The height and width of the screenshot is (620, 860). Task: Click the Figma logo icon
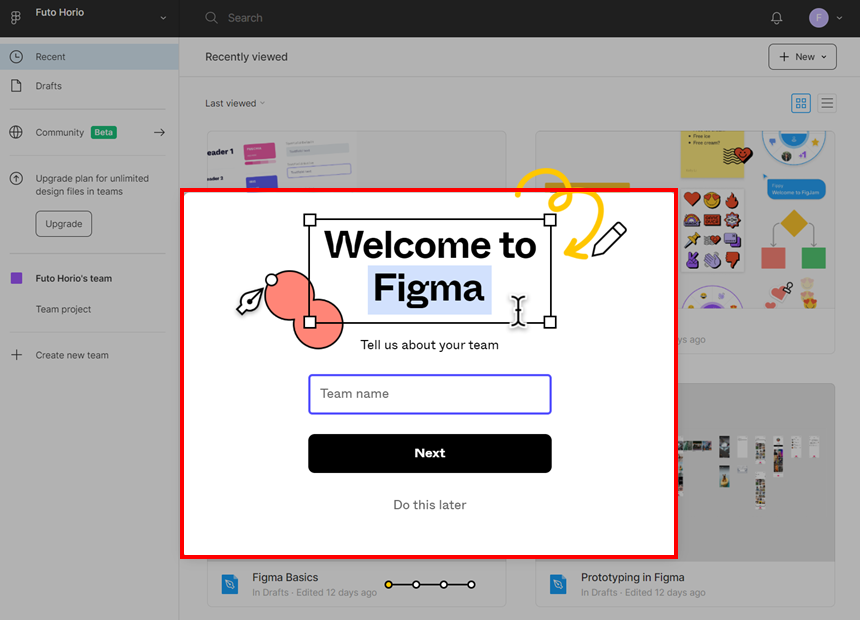click(x=15, y=18)
